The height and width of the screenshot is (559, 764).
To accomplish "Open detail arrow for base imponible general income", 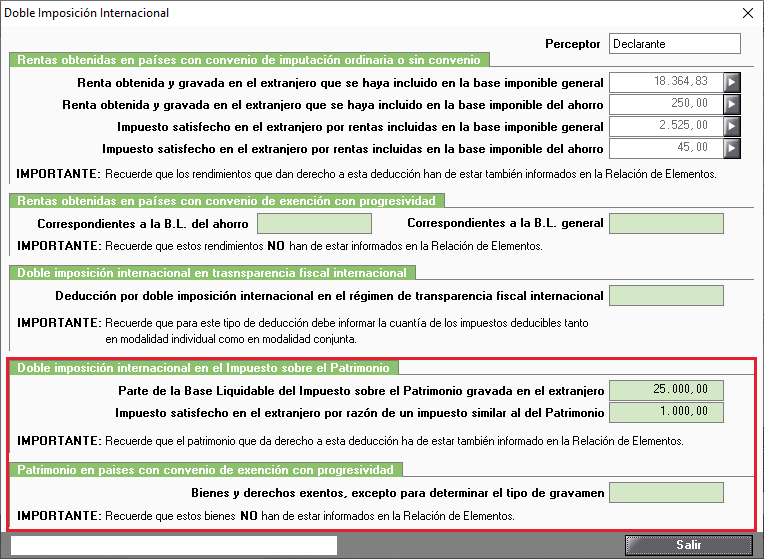I will click(732, 82).
